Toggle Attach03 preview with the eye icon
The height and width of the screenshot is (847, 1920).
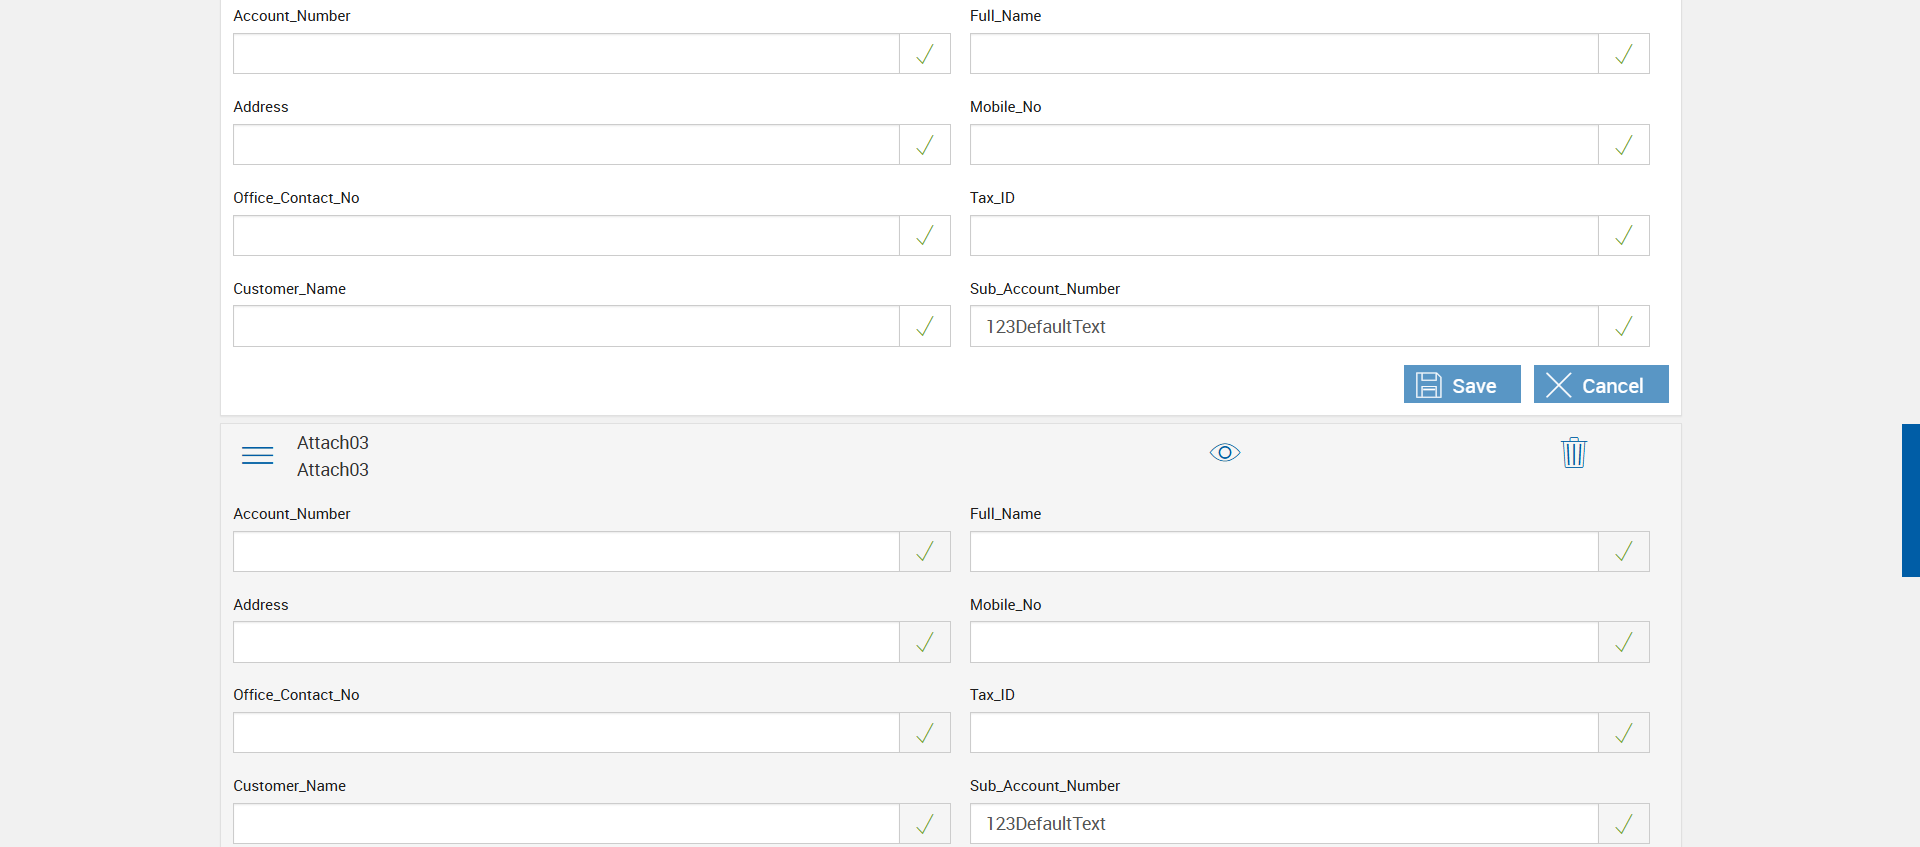pos(1225,453)
